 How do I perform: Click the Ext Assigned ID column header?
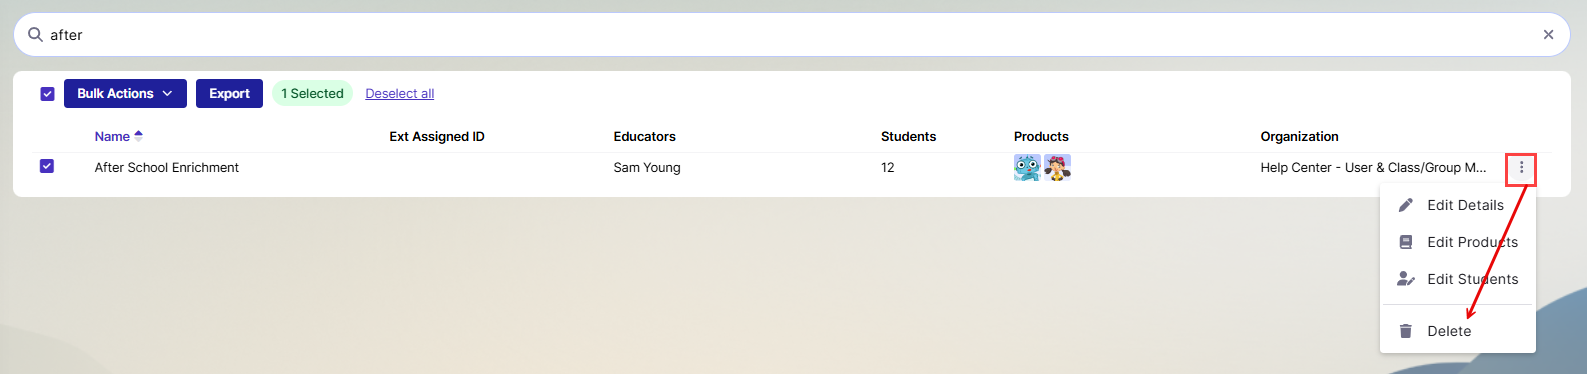click(437, 136)
